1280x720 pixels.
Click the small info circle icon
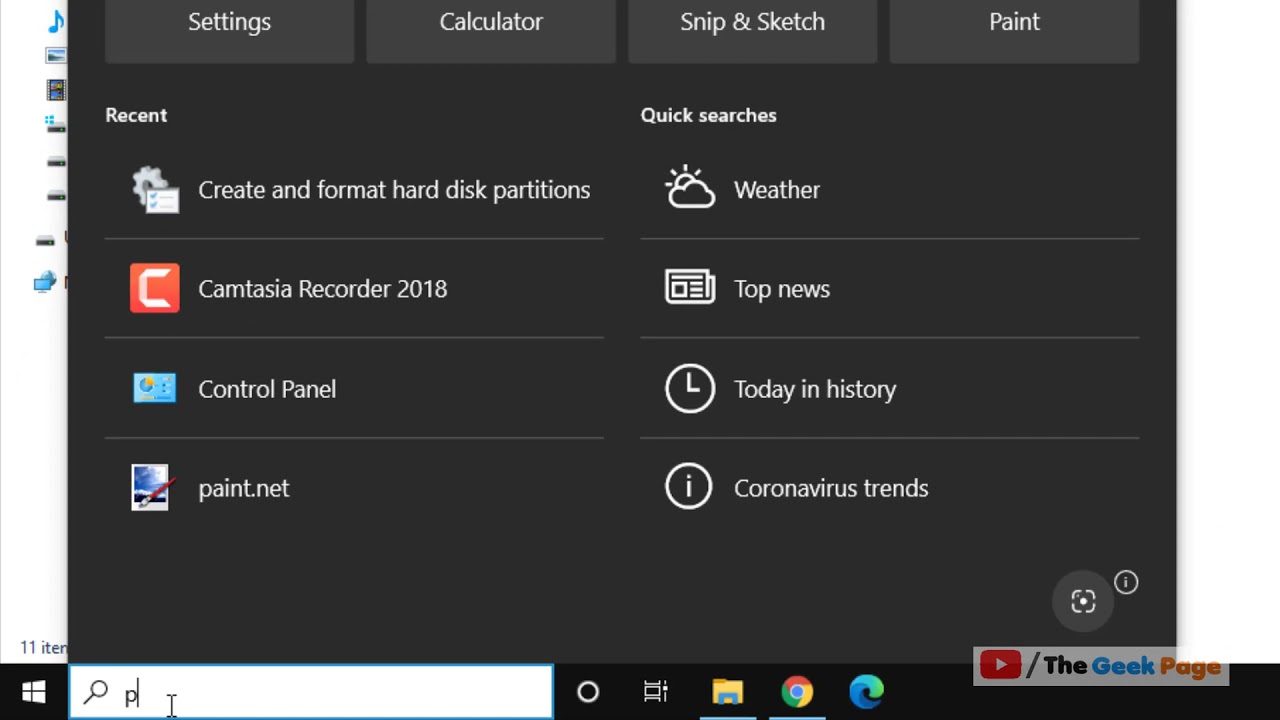[1126, 582]
